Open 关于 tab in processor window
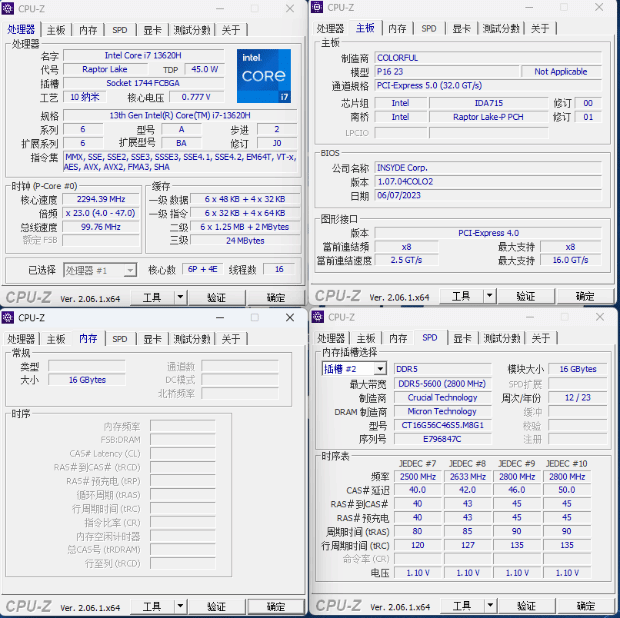The image size is (620, 618). [x=231, y=30]
